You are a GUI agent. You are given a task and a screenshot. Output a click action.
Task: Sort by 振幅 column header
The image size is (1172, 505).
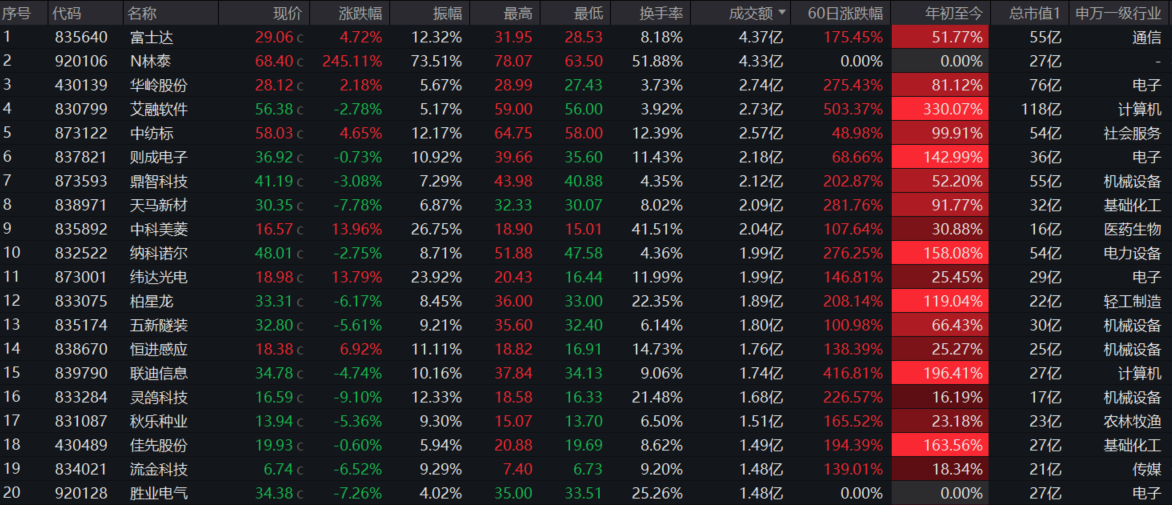coord(447,13)
